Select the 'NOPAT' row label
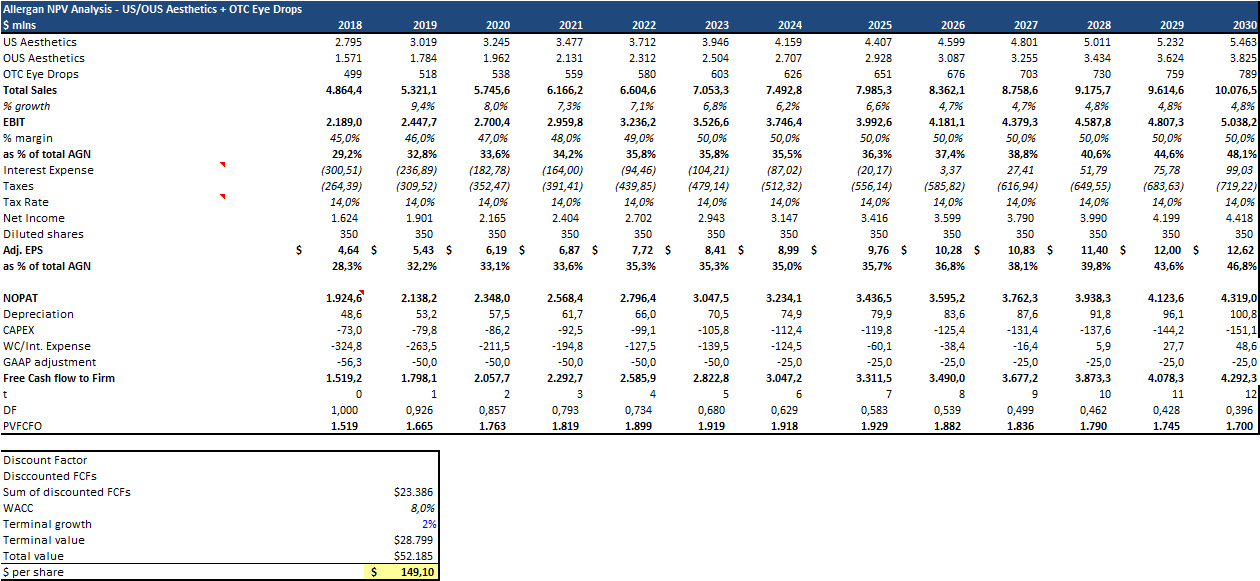This screenshot has width=1260, height=581. (x=20, y=298)
